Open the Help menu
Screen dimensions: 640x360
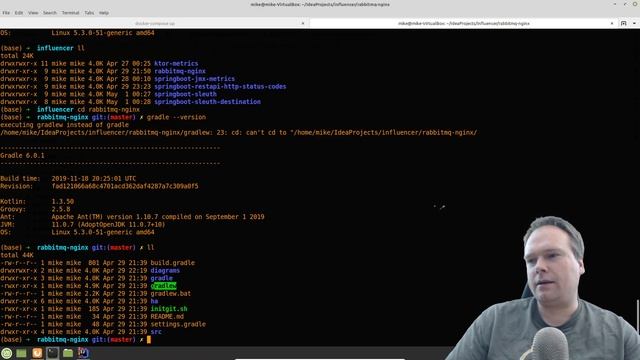(104, 13)
